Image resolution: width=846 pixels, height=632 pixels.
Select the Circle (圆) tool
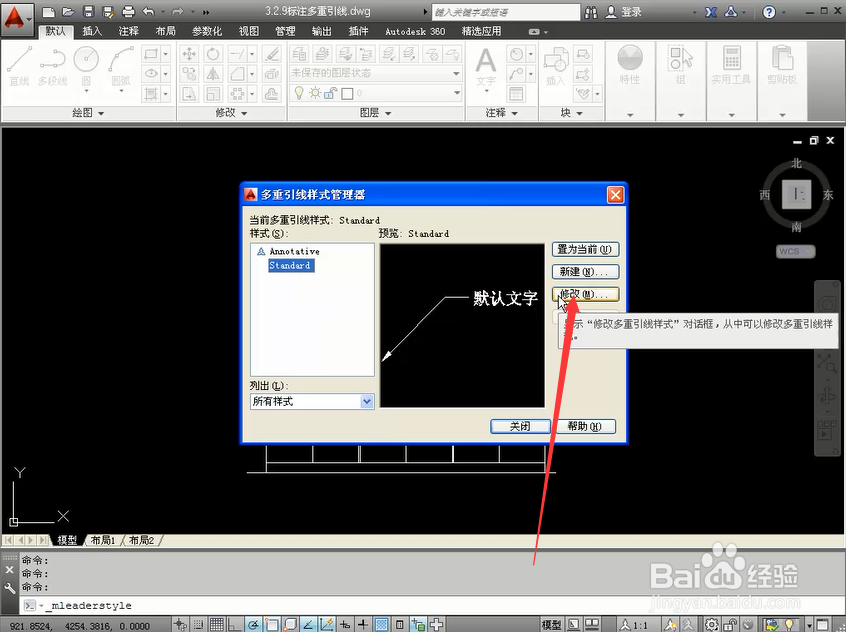tap(86, 66)
